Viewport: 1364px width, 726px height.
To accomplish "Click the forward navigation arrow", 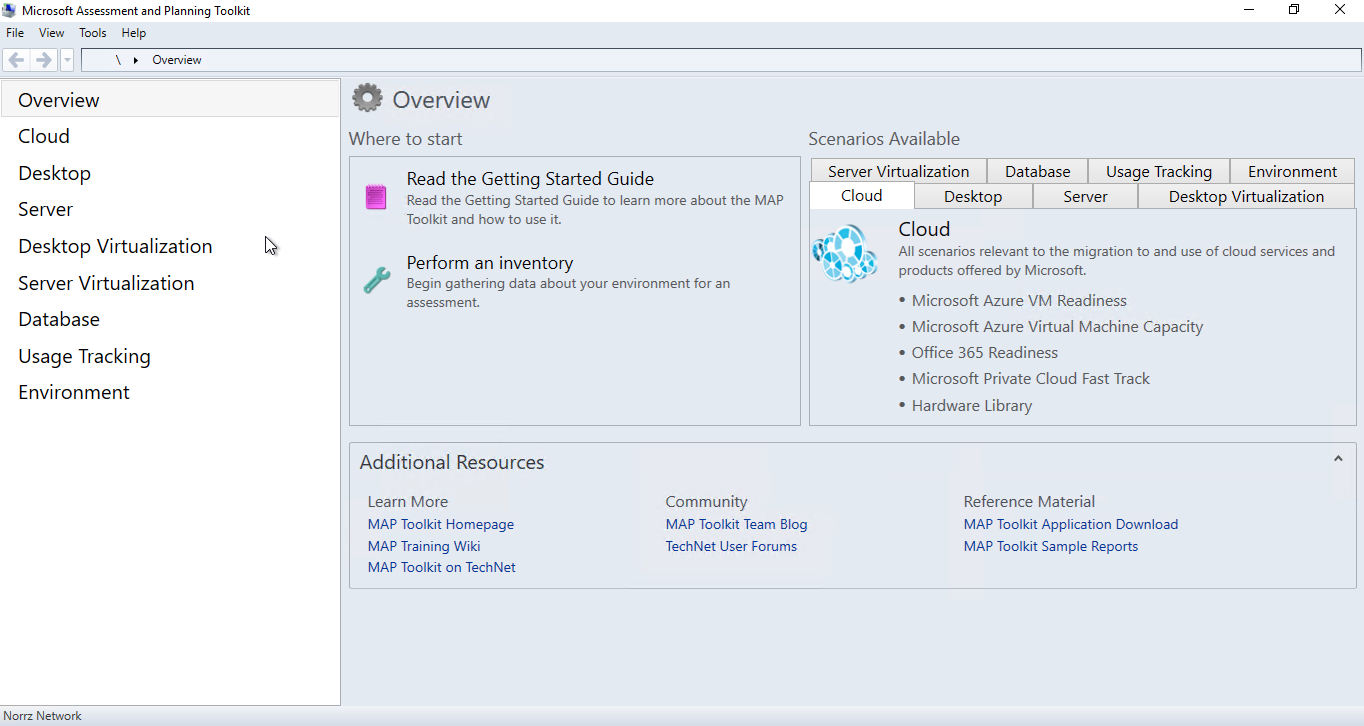I will 43,60.
